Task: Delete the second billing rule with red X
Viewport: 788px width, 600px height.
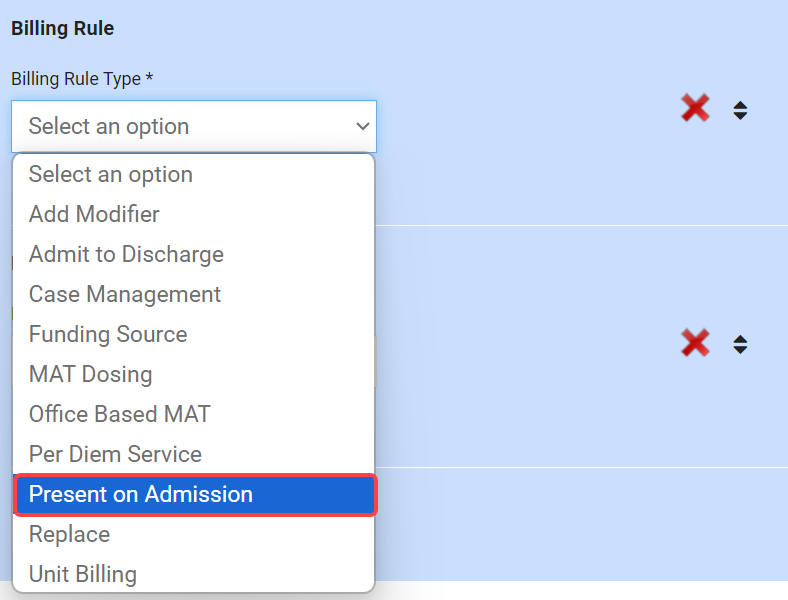Action: 695,343
